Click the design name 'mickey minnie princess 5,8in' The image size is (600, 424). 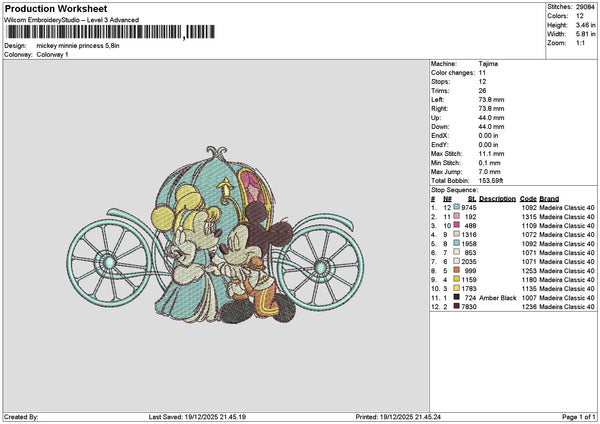click(78, 46)
